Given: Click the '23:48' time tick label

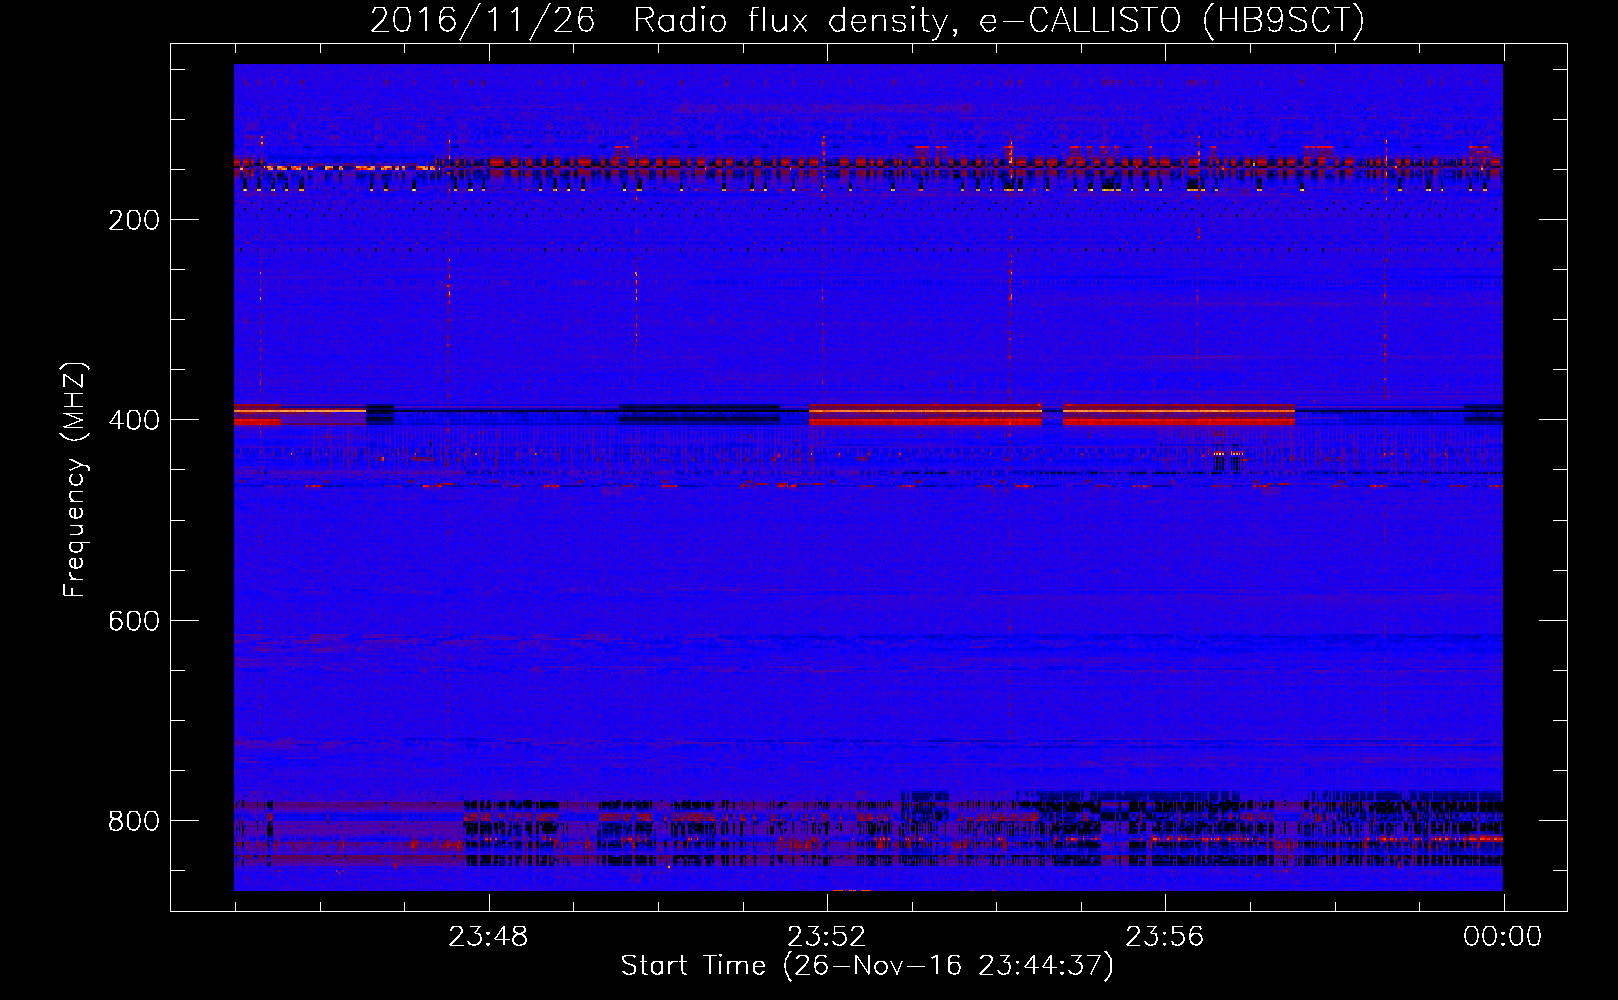Looking at the screenshot, I should pos(488,937).
